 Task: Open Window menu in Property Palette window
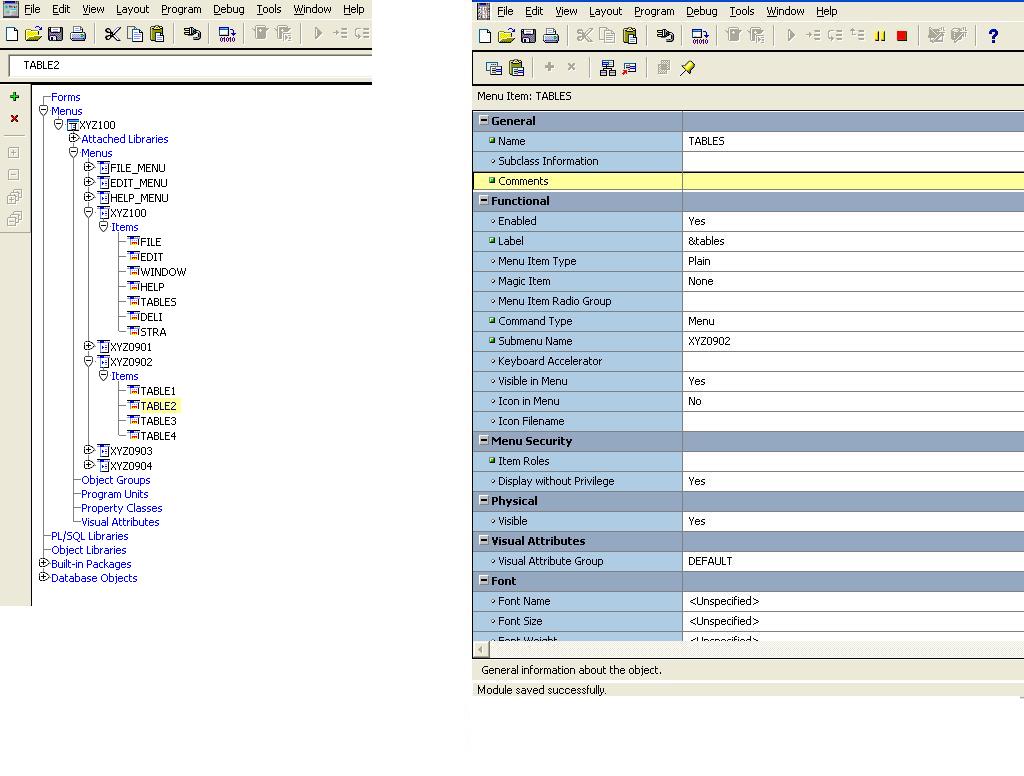tap(785, 11)
